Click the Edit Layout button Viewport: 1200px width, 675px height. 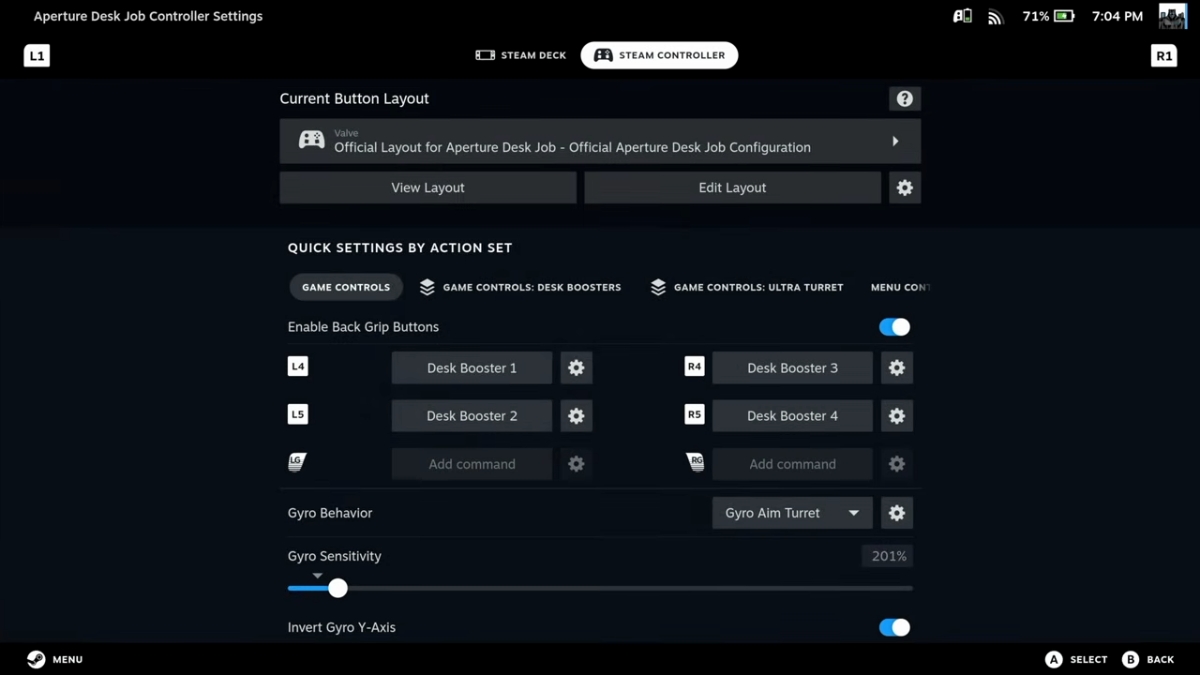(732, 188)
